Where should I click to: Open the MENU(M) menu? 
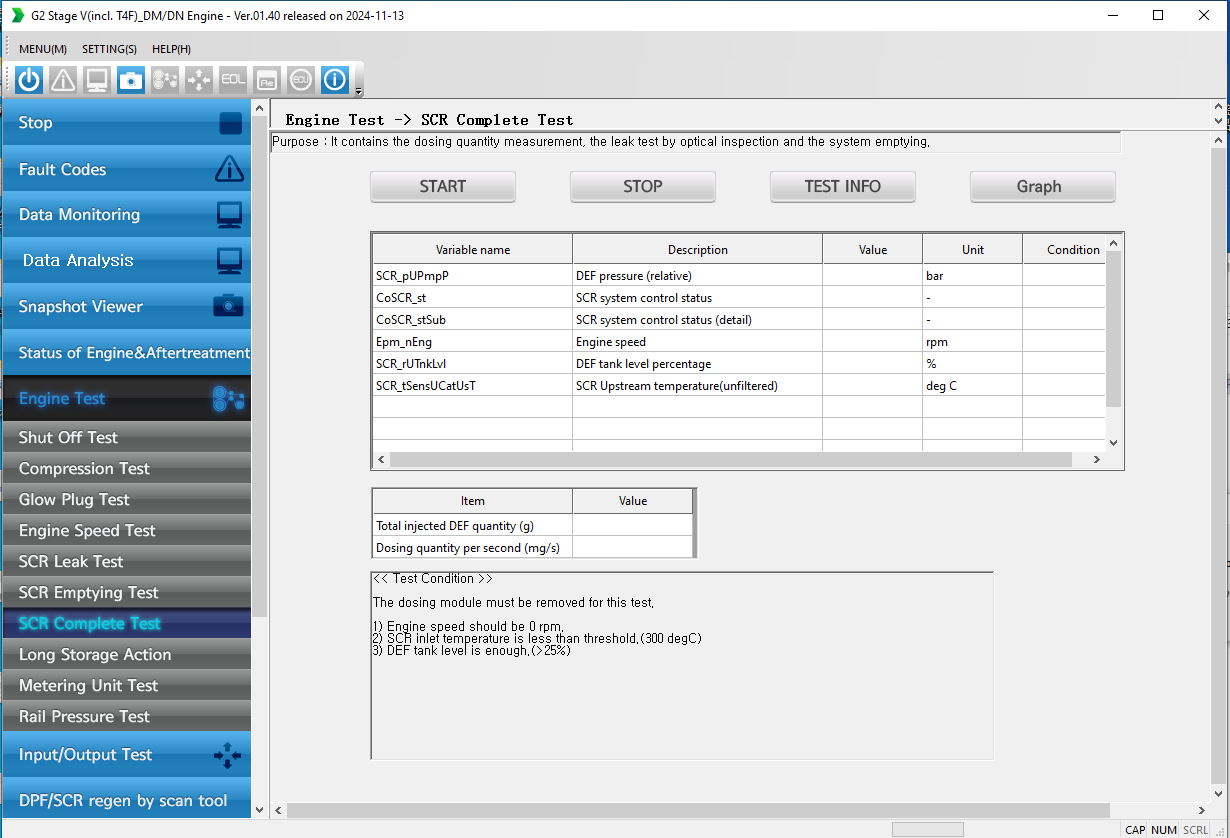tap(43, 49)
